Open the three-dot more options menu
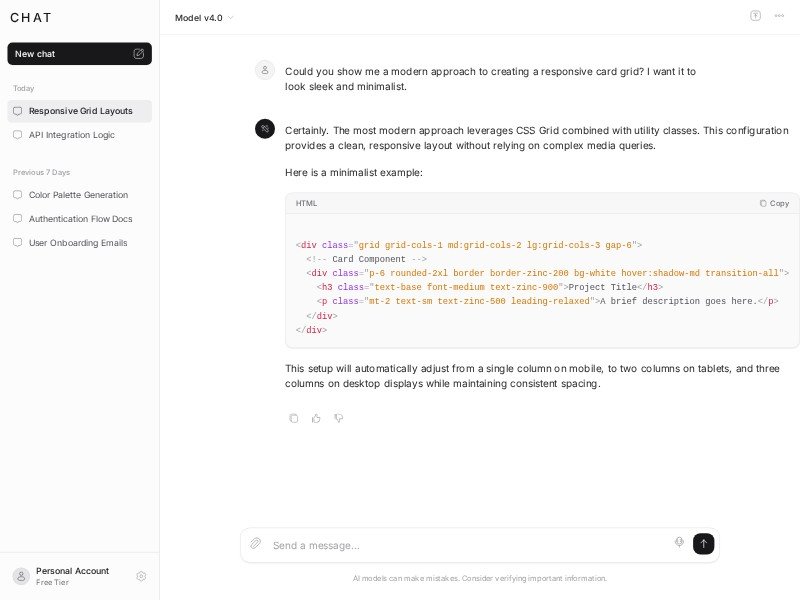The image size is (800, 600). point(779,16)
